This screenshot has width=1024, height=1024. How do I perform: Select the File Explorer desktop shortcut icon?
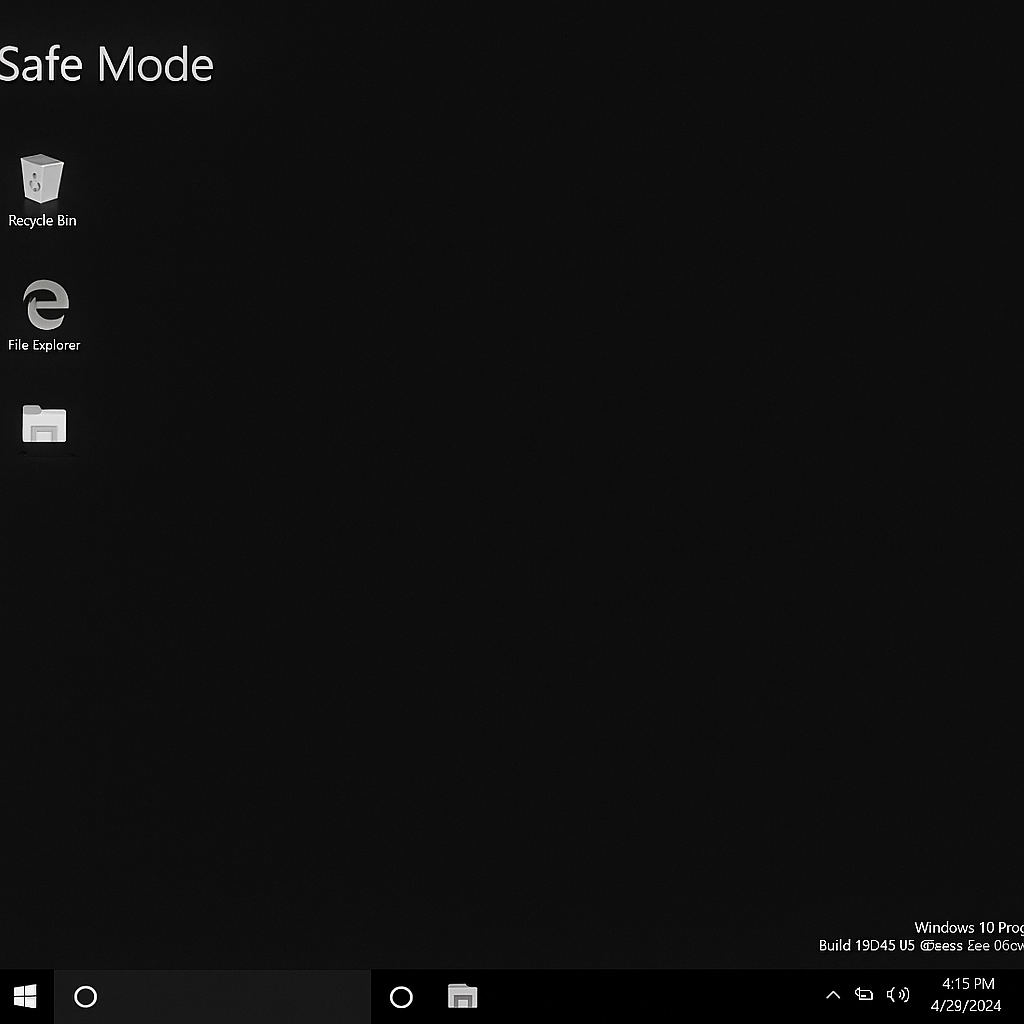tap(45, 304)
